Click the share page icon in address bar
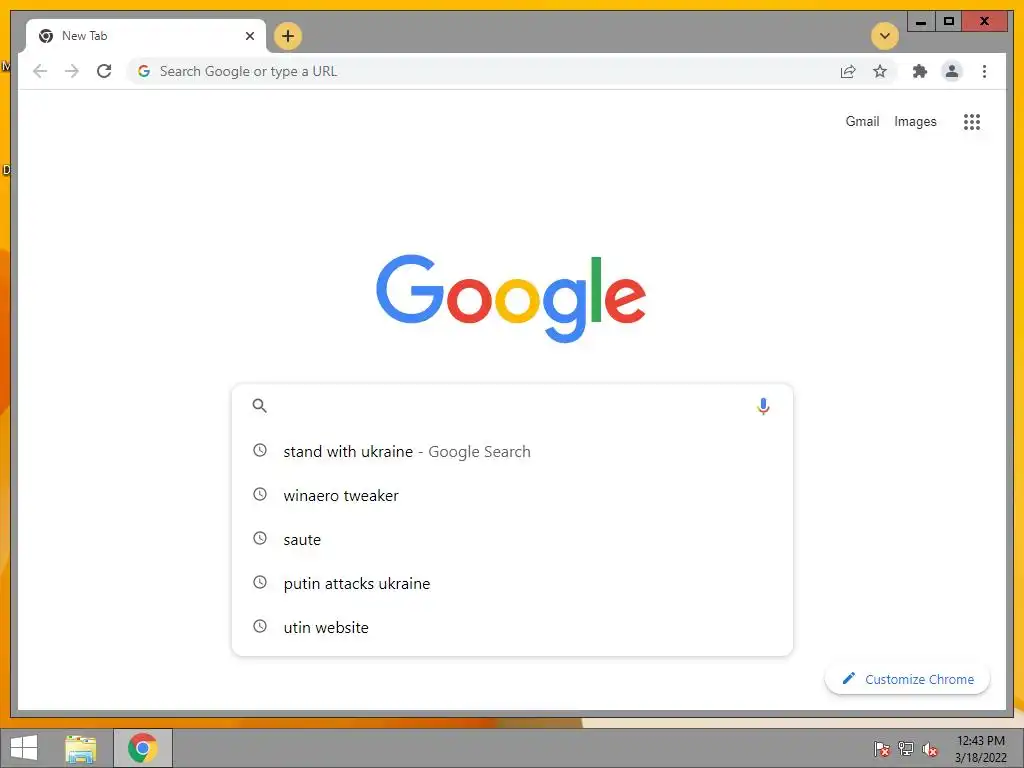Screen dimensions: 1024x768 (848, 71)
